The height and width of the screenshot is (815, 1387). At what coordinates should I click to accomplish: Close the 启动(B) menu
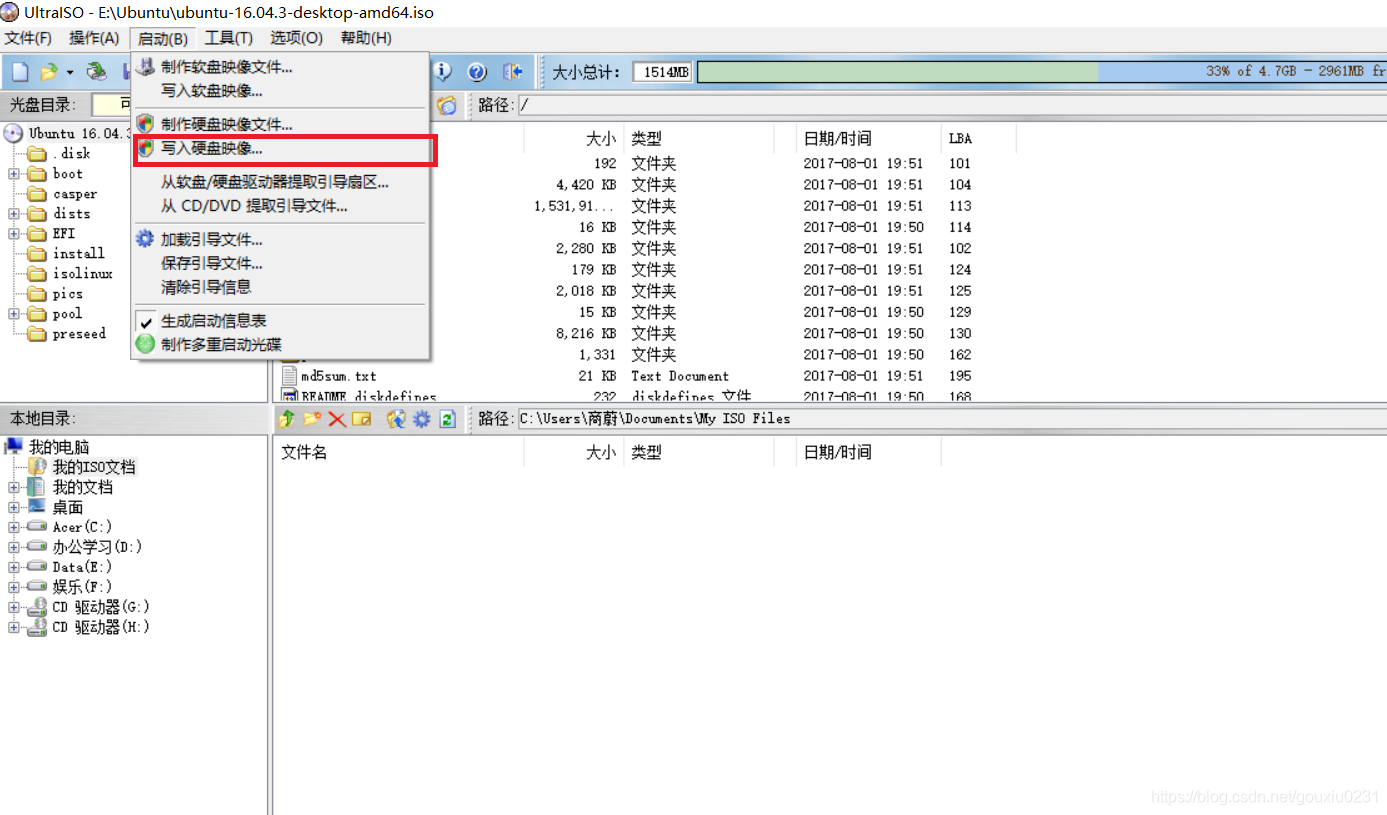click(x=162, y=38)
